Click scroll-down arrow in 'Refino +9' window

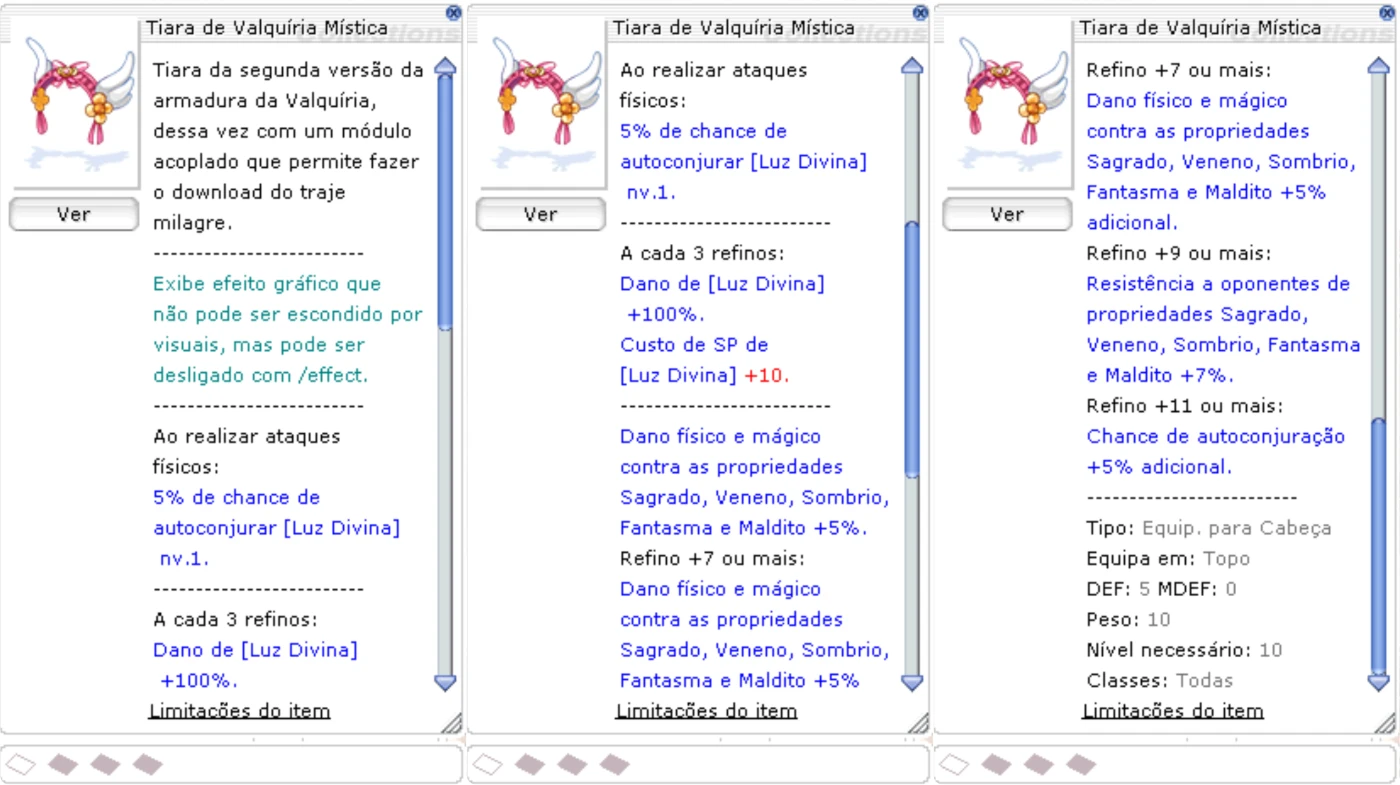[x=1379, y=682]
